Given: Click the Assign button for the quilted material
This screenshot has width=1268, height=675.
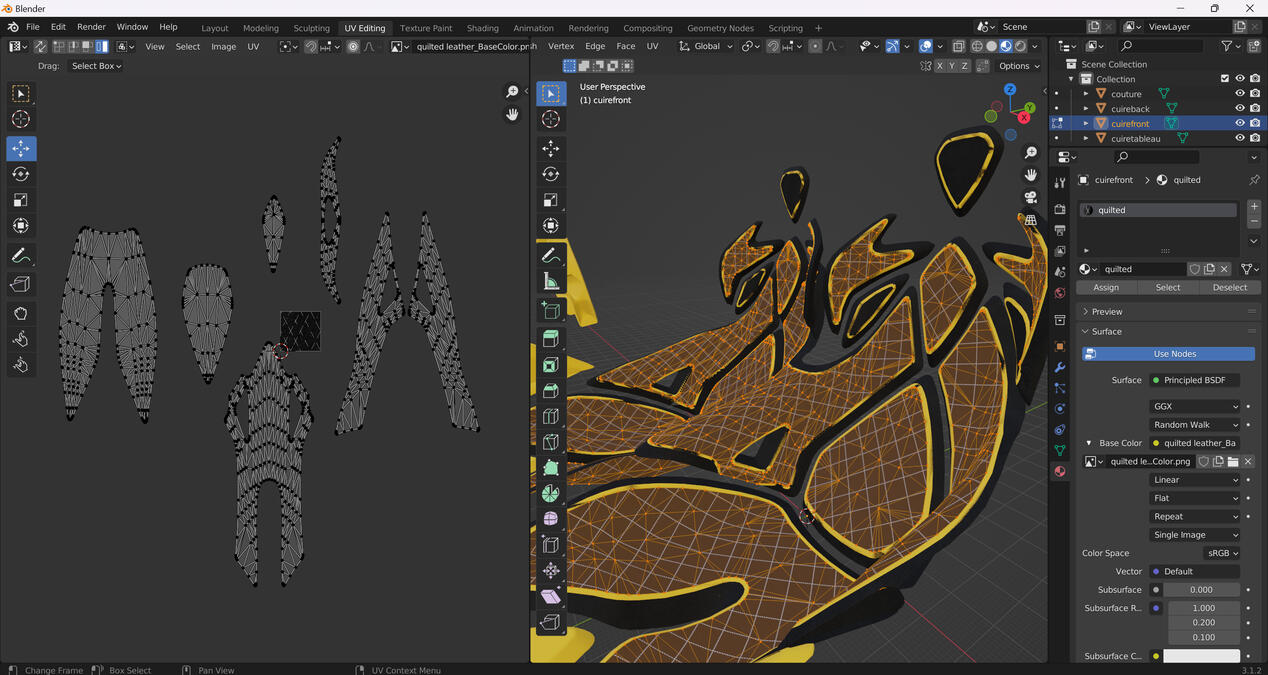Looking at the screenshot, I should (1105, 287).
